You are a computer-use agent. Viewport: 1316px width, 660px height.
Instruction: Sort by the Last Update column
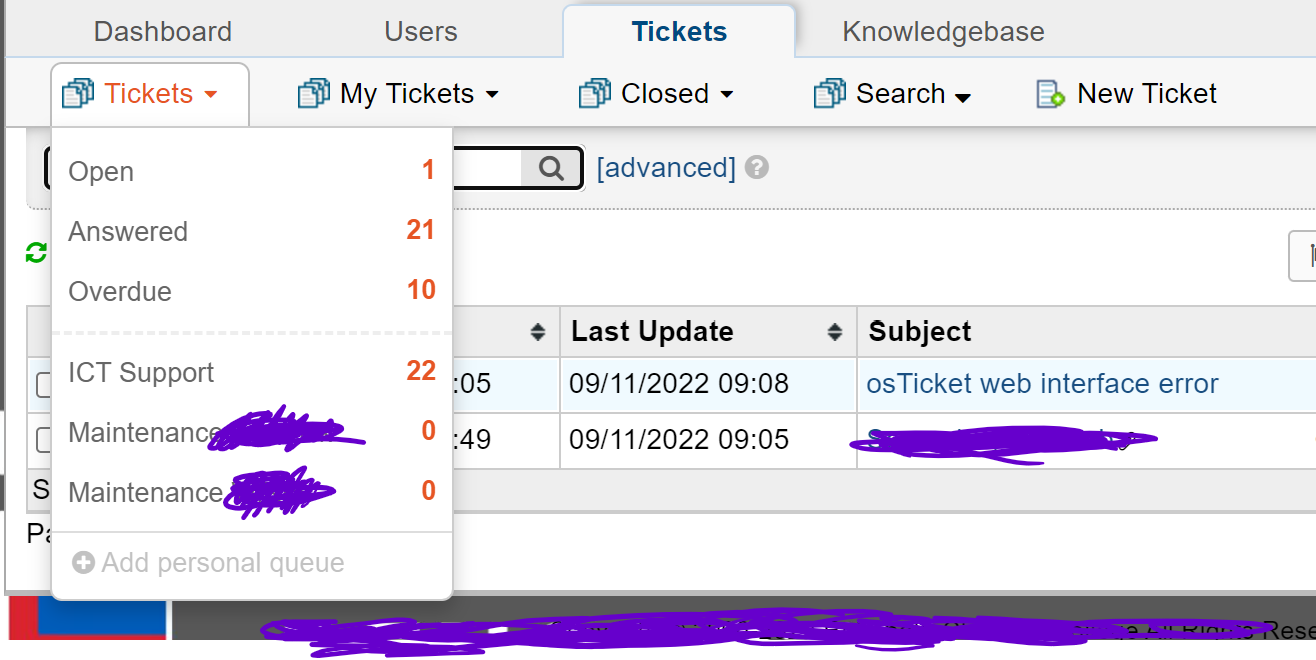point(652,332)
